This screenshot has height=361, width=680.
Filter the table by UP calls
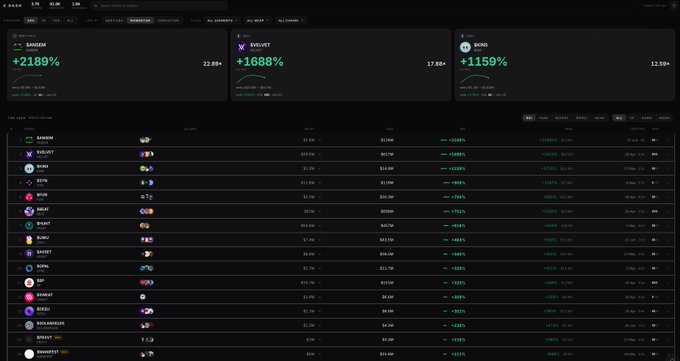tap(631, 118)
